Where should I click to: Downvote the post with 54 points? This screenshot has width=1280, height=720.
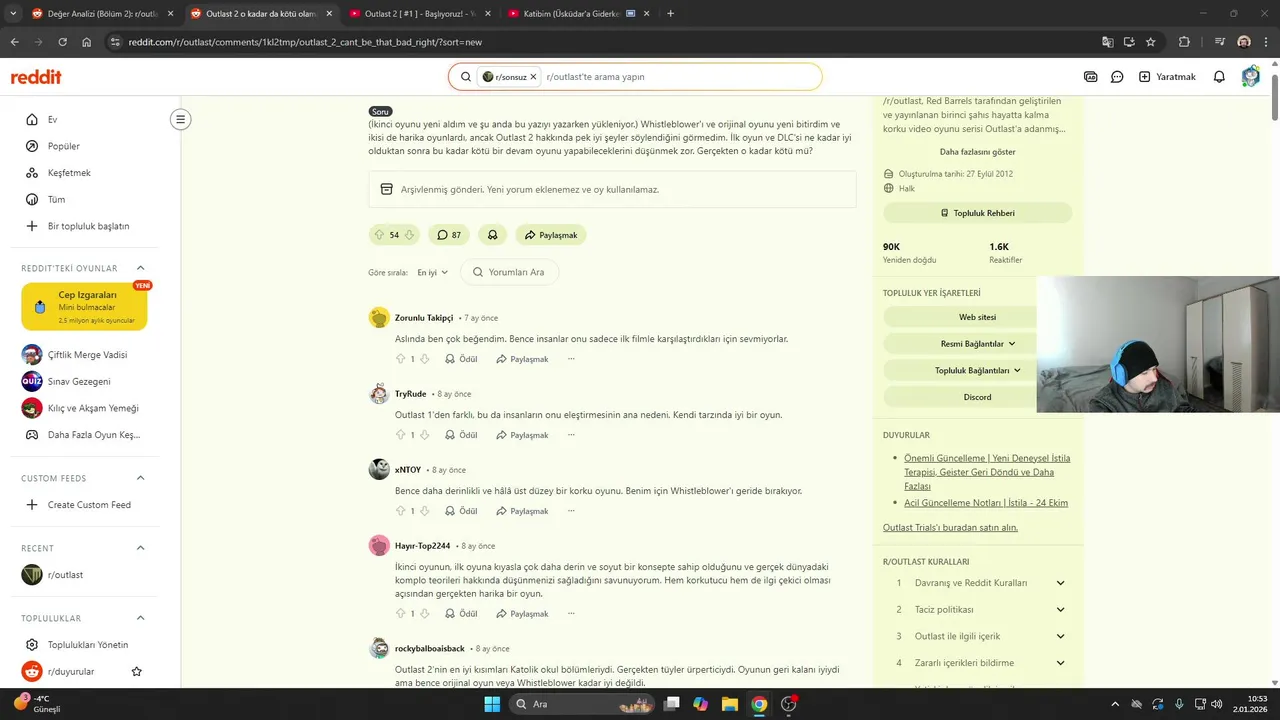tap(409, 235)
